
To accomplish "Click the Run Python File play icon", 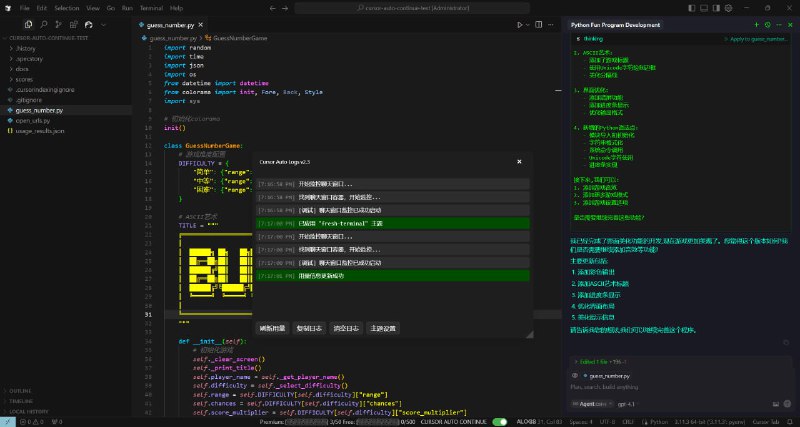I will click(x=520, y=23).
